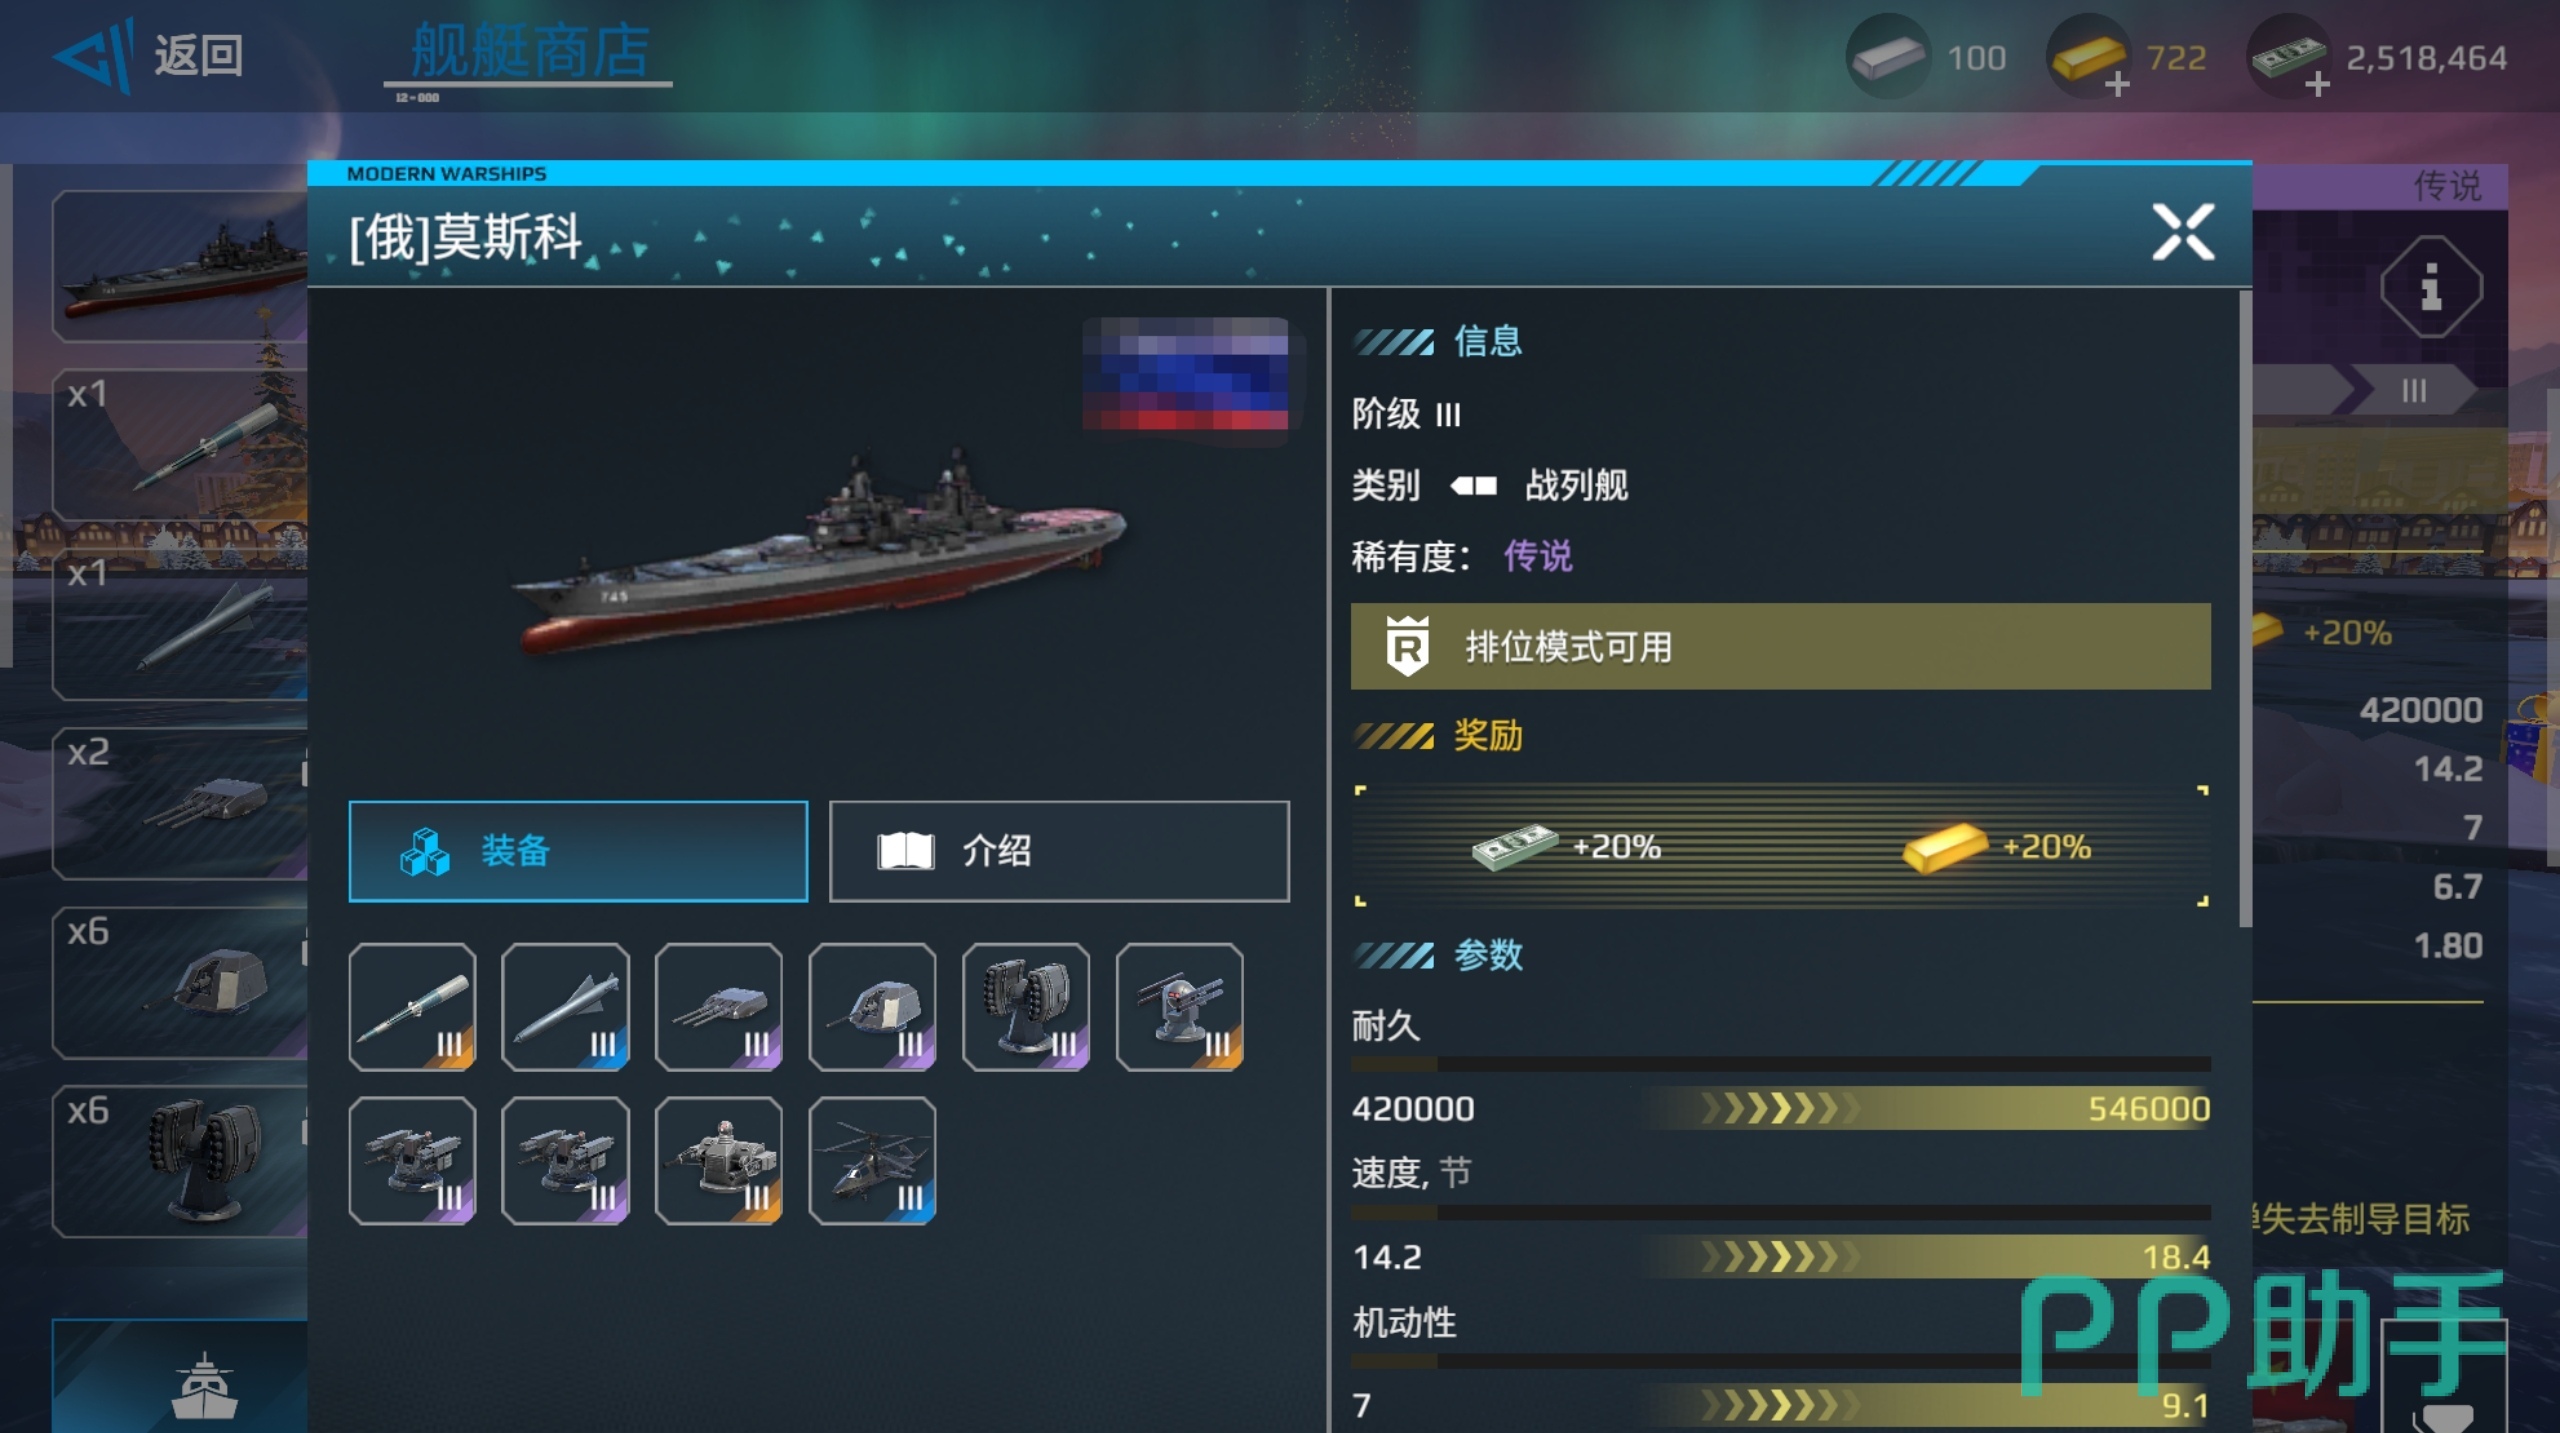Add gold using the plus icon
This screenshot has height=1433, width=2560.
pyautogui.click(x=2116, y=85)
